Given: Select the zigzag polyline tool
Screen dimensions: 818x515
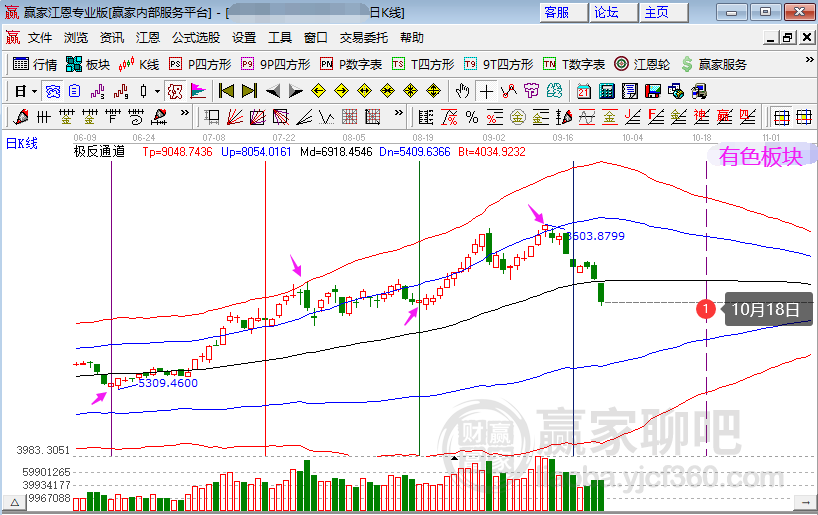Looking at the screenshot, I should pyautogui.click(x=509, y=92).
